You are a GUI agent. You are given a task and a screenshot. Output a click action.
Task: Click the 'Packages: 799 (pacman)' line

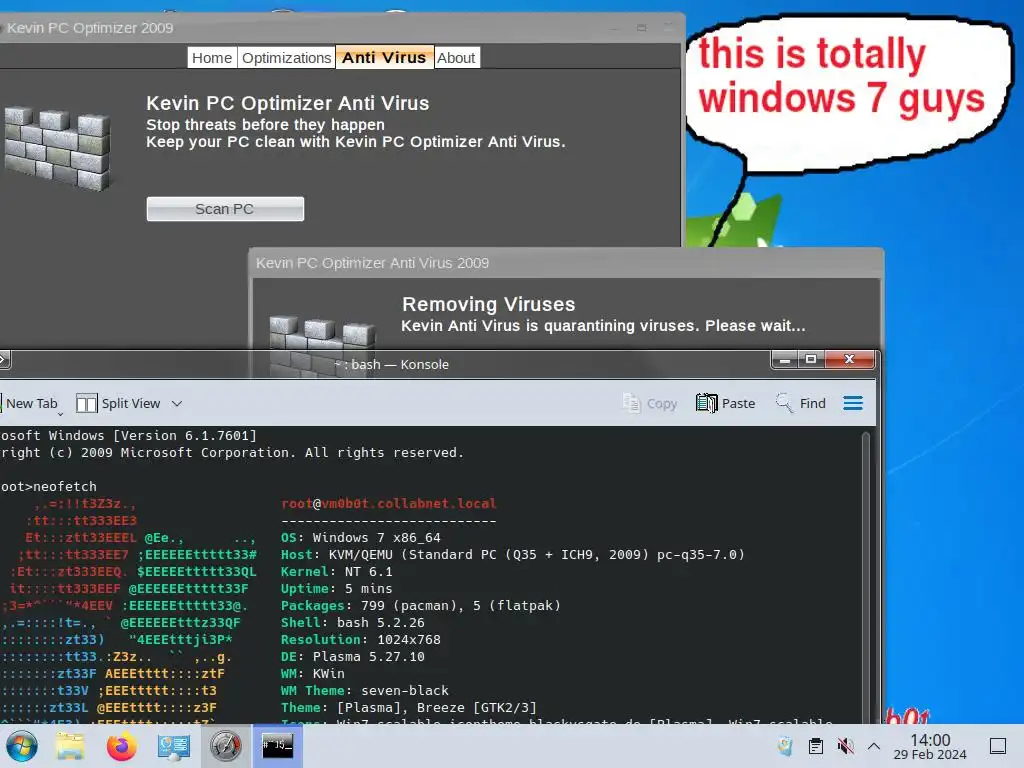[x=421, y=605]
